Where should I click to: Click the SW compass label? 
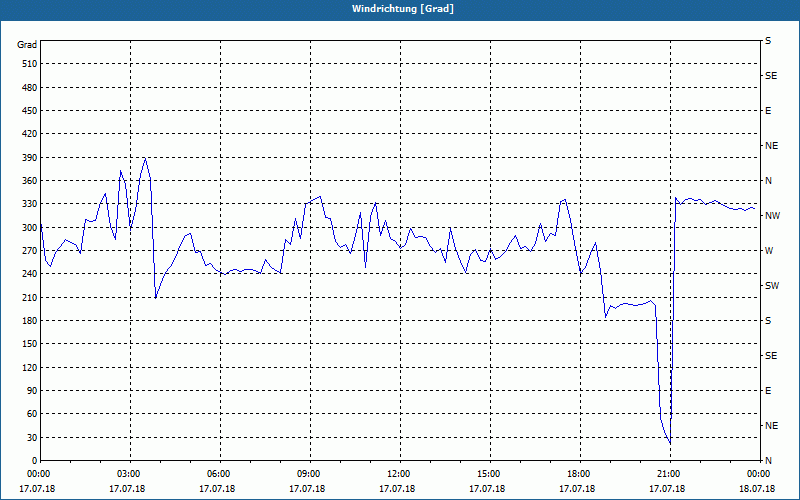[x=772, y=286]
